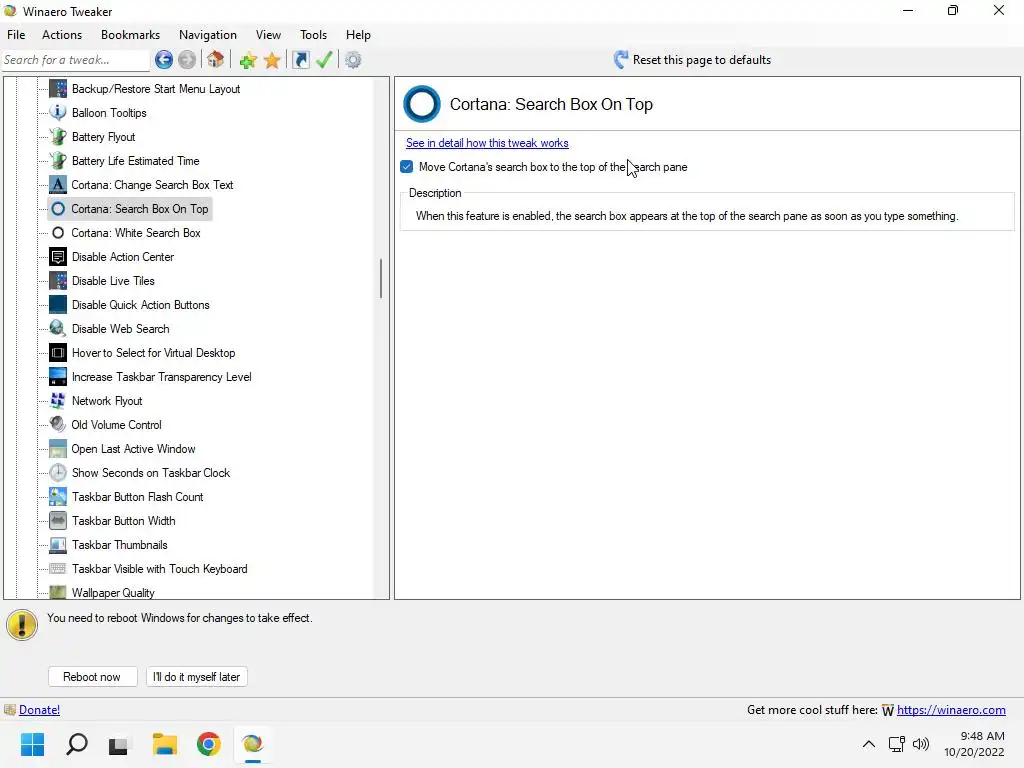Image resolution: width=1024 pixels, height=768 pixels.
Task: Select Open Last Active Window tree item
Action: (133, 449)
